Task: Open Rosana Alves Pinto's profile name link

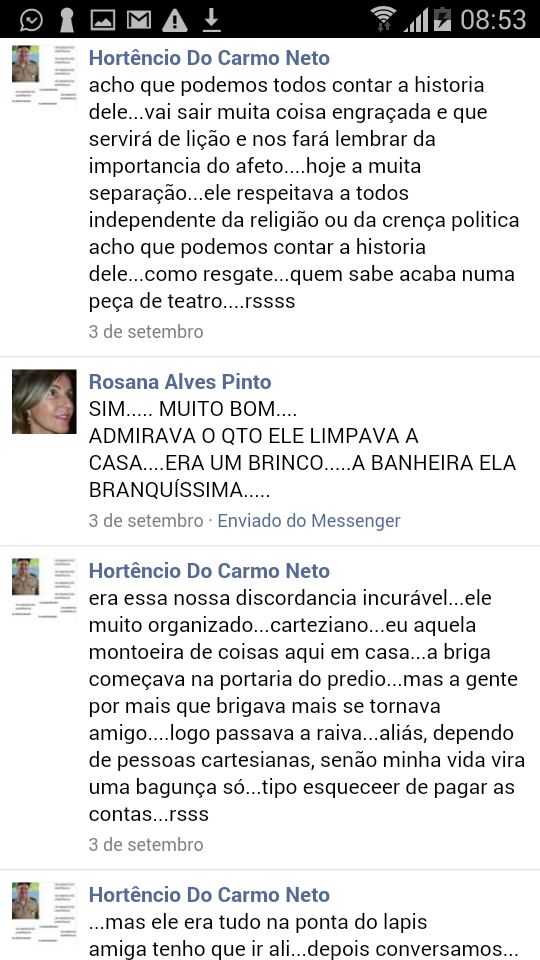Action: [180, 382]
